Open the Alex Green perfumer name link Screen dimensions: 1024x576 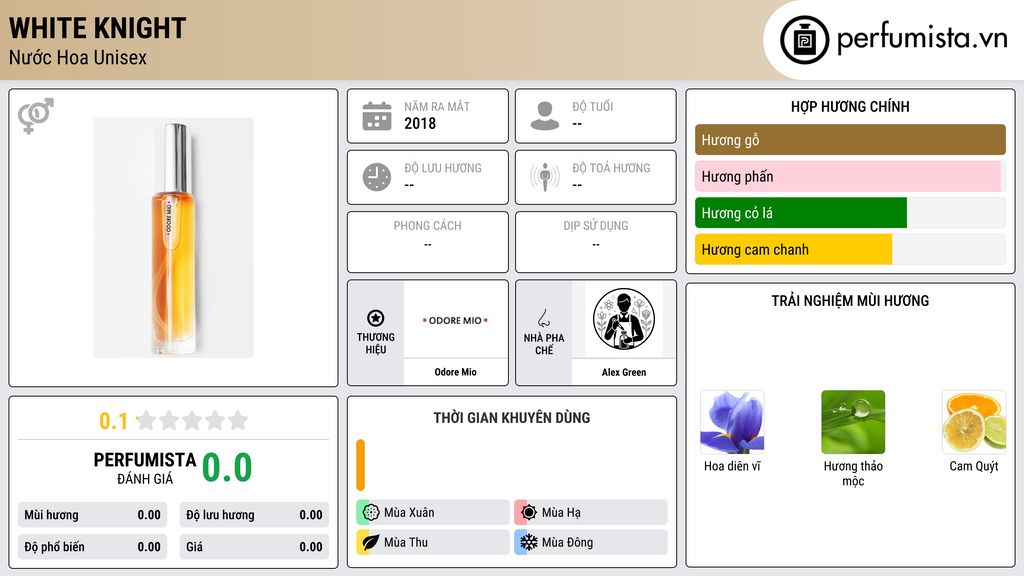pyautogui.click(x=624, y=372)
